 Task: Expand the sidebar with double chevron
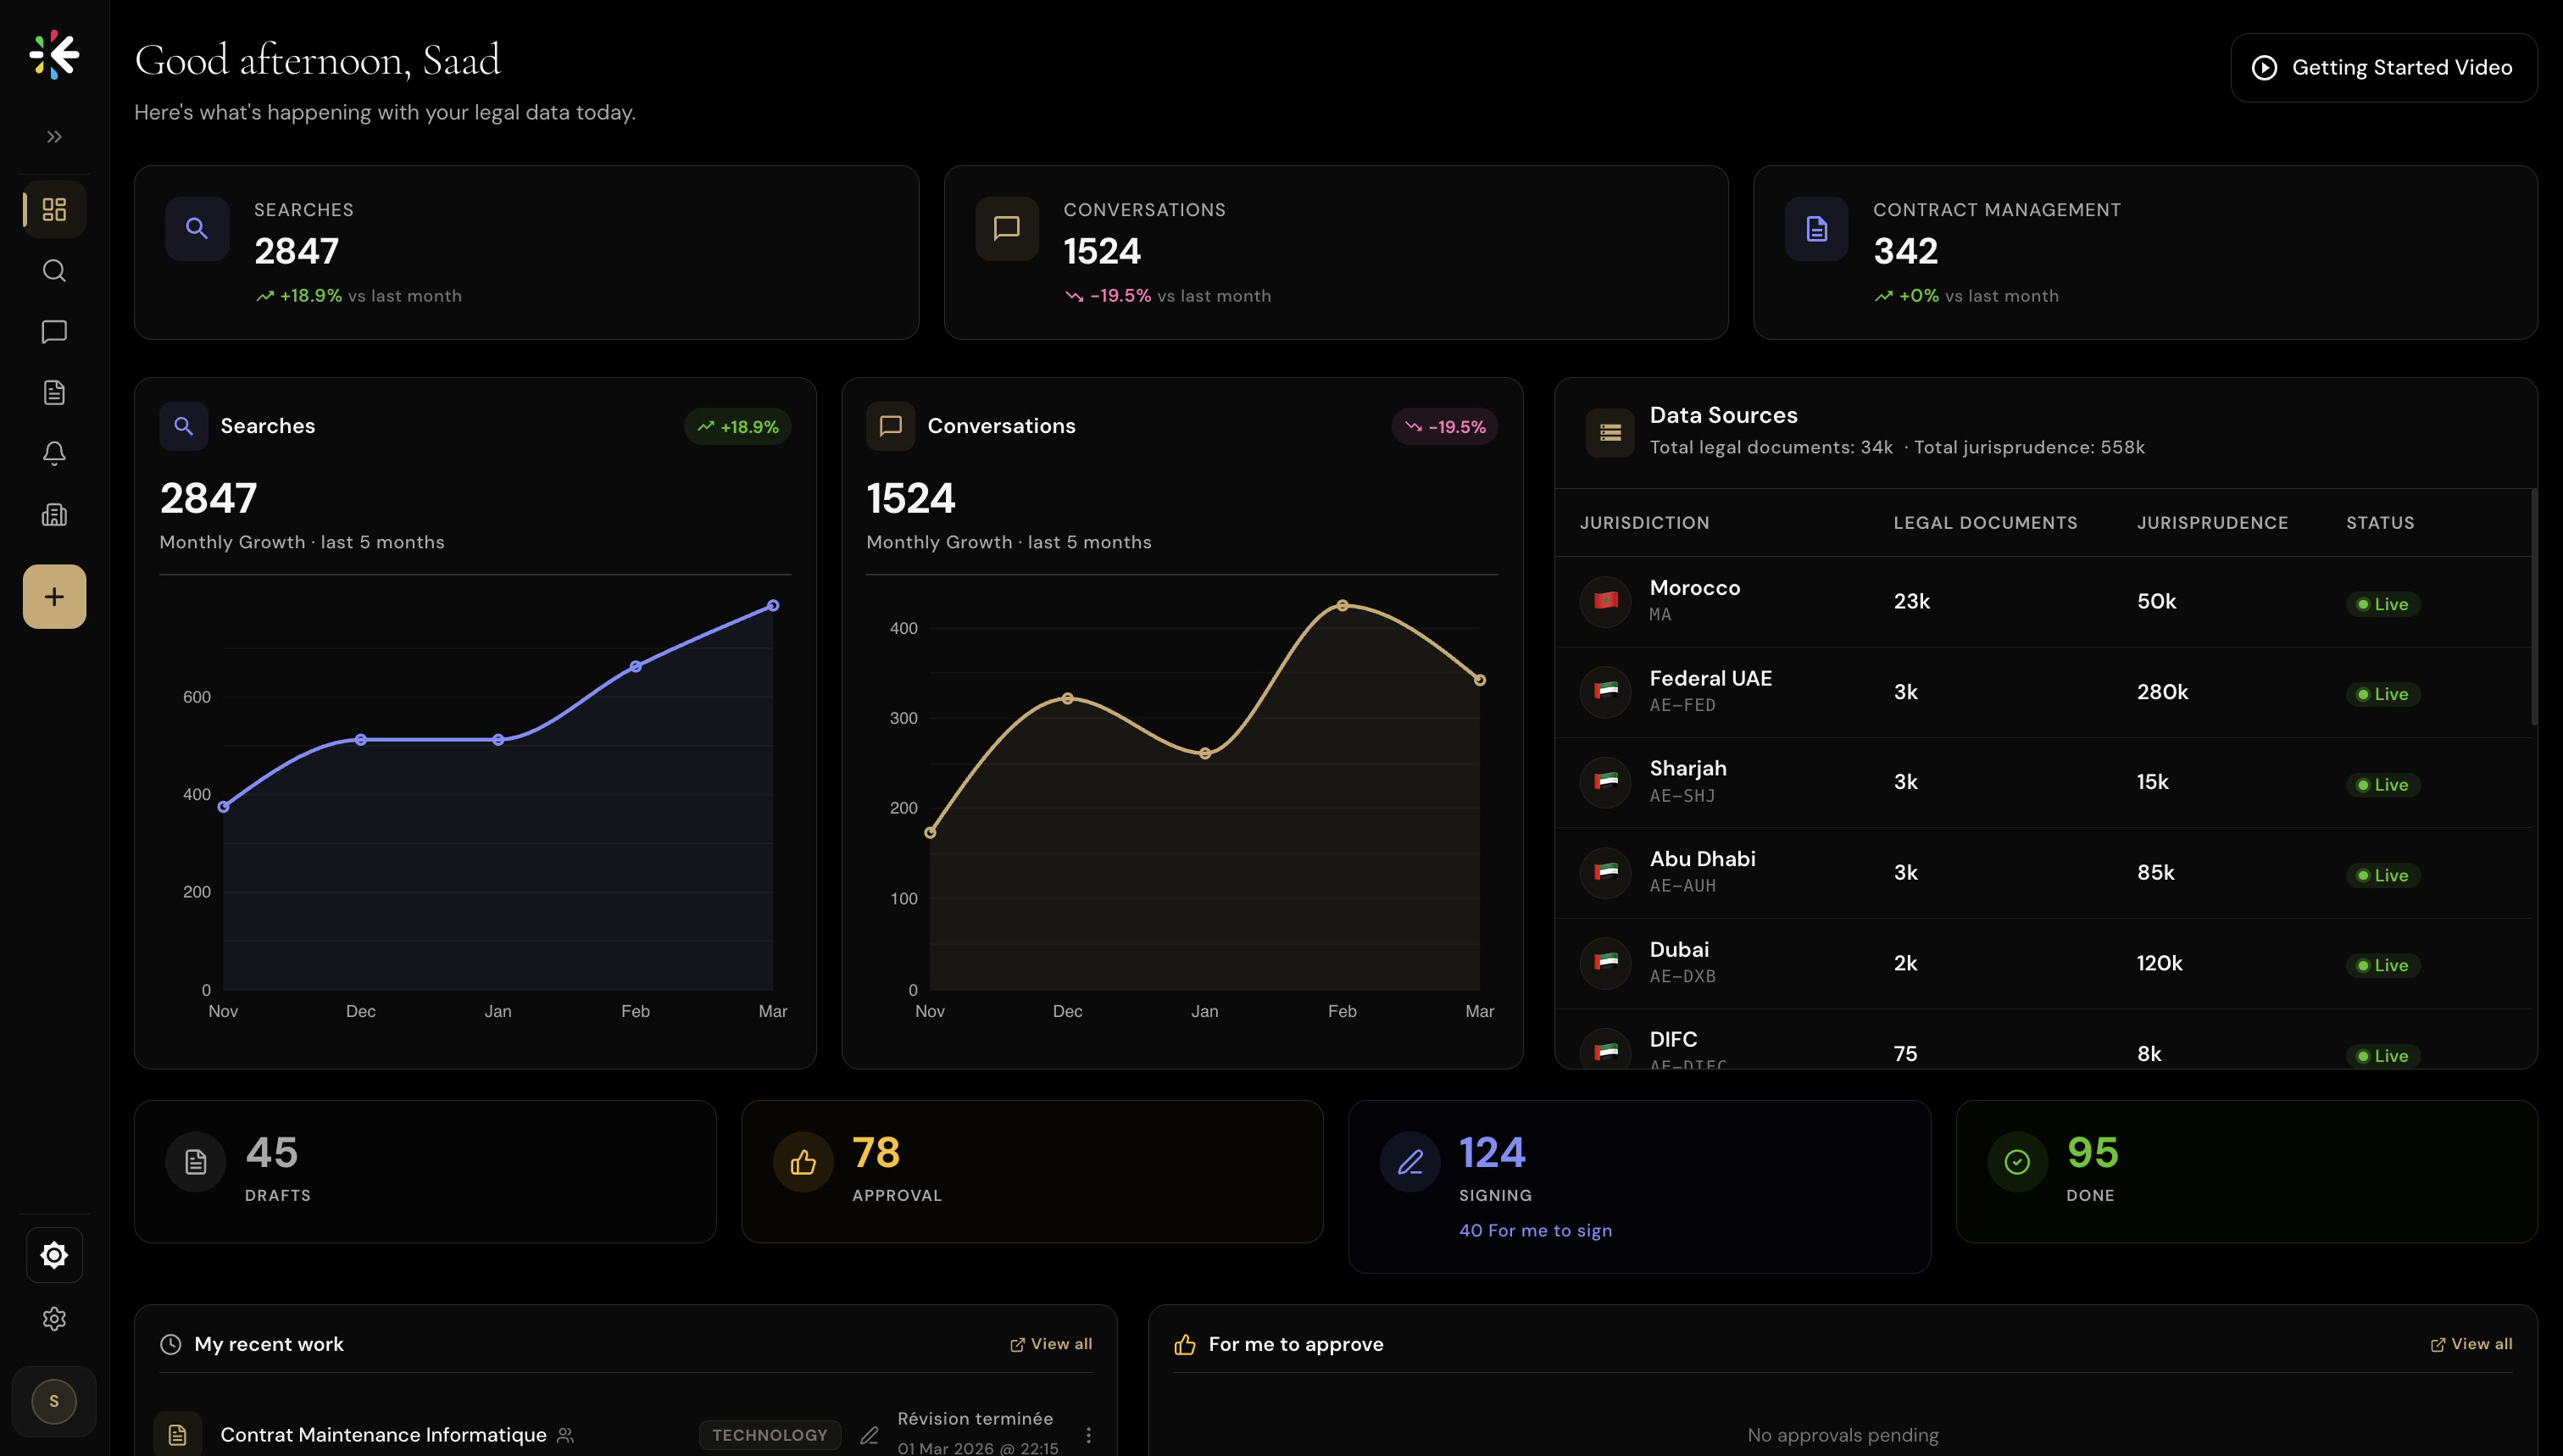(x=54, y=137)
